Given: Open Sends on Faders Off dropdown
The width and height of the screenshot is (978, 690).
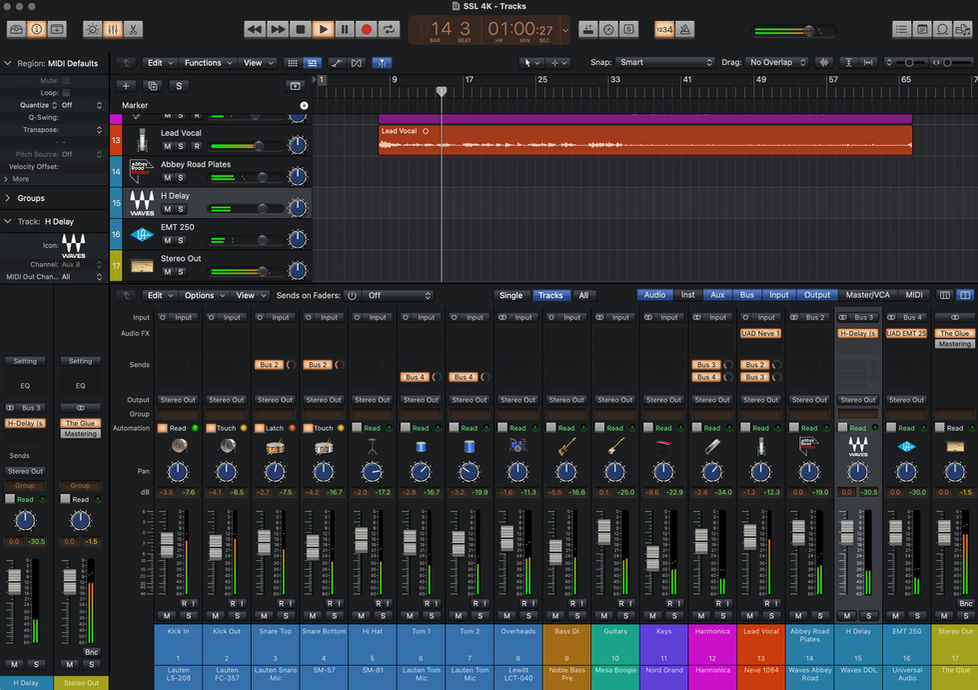Looking at the screenshot, I should 398,296.
